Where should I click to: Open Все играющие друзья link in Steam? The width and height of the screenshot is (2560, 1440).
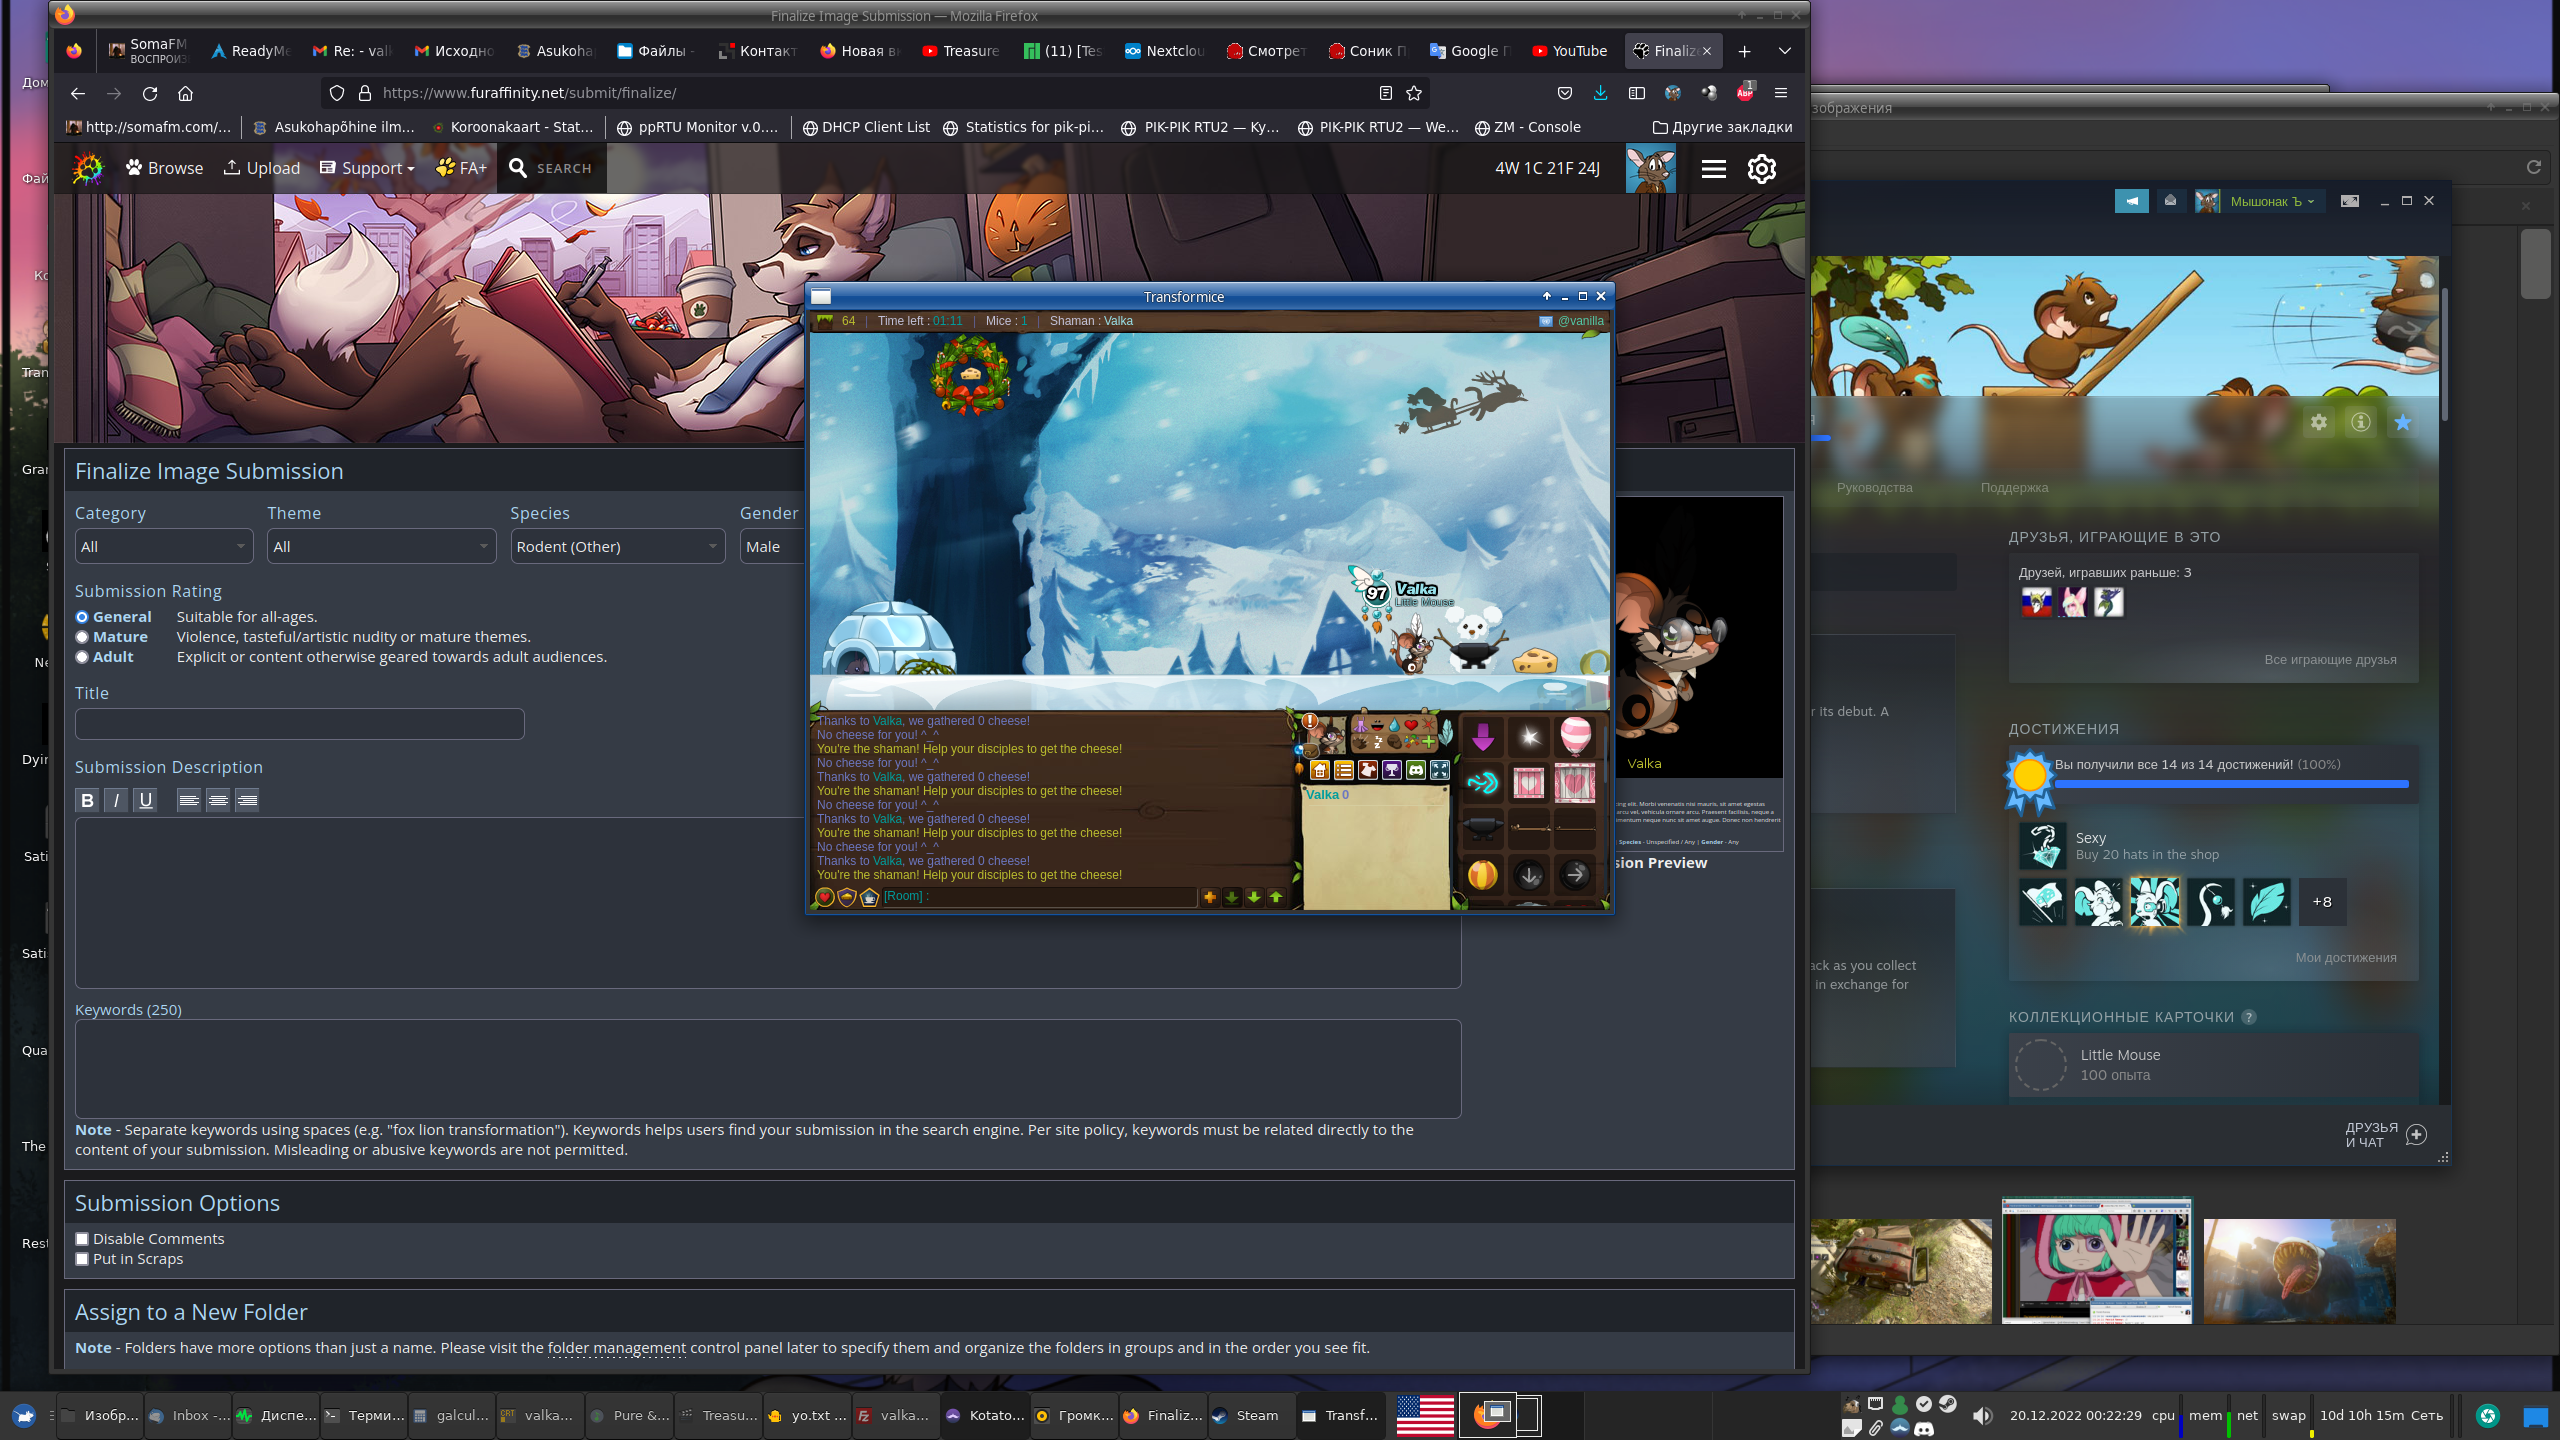click(x=2330, y=660)
